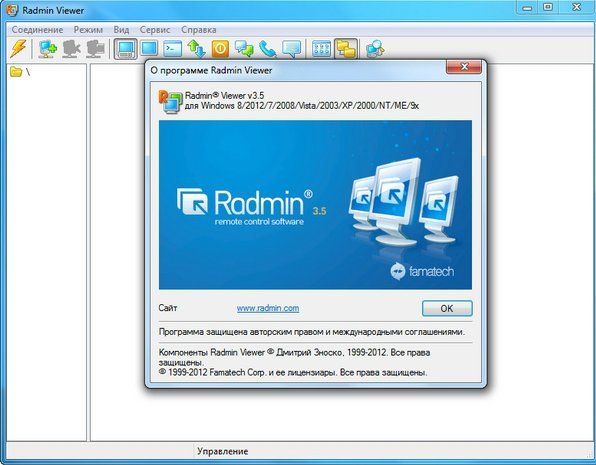The image size is (596, 465).
Task: Open the Соединение menu
Action: tap(37, 30)
